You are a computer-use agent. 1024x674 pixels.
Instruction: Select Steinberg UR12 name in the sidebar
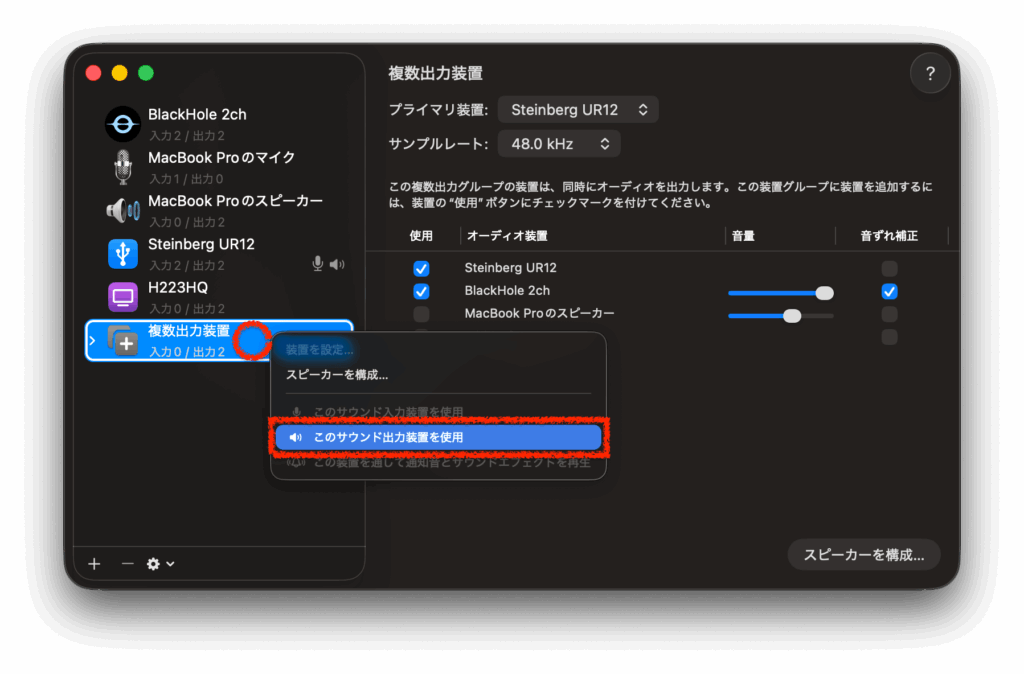pyautogui.click(x=201, y=244)
